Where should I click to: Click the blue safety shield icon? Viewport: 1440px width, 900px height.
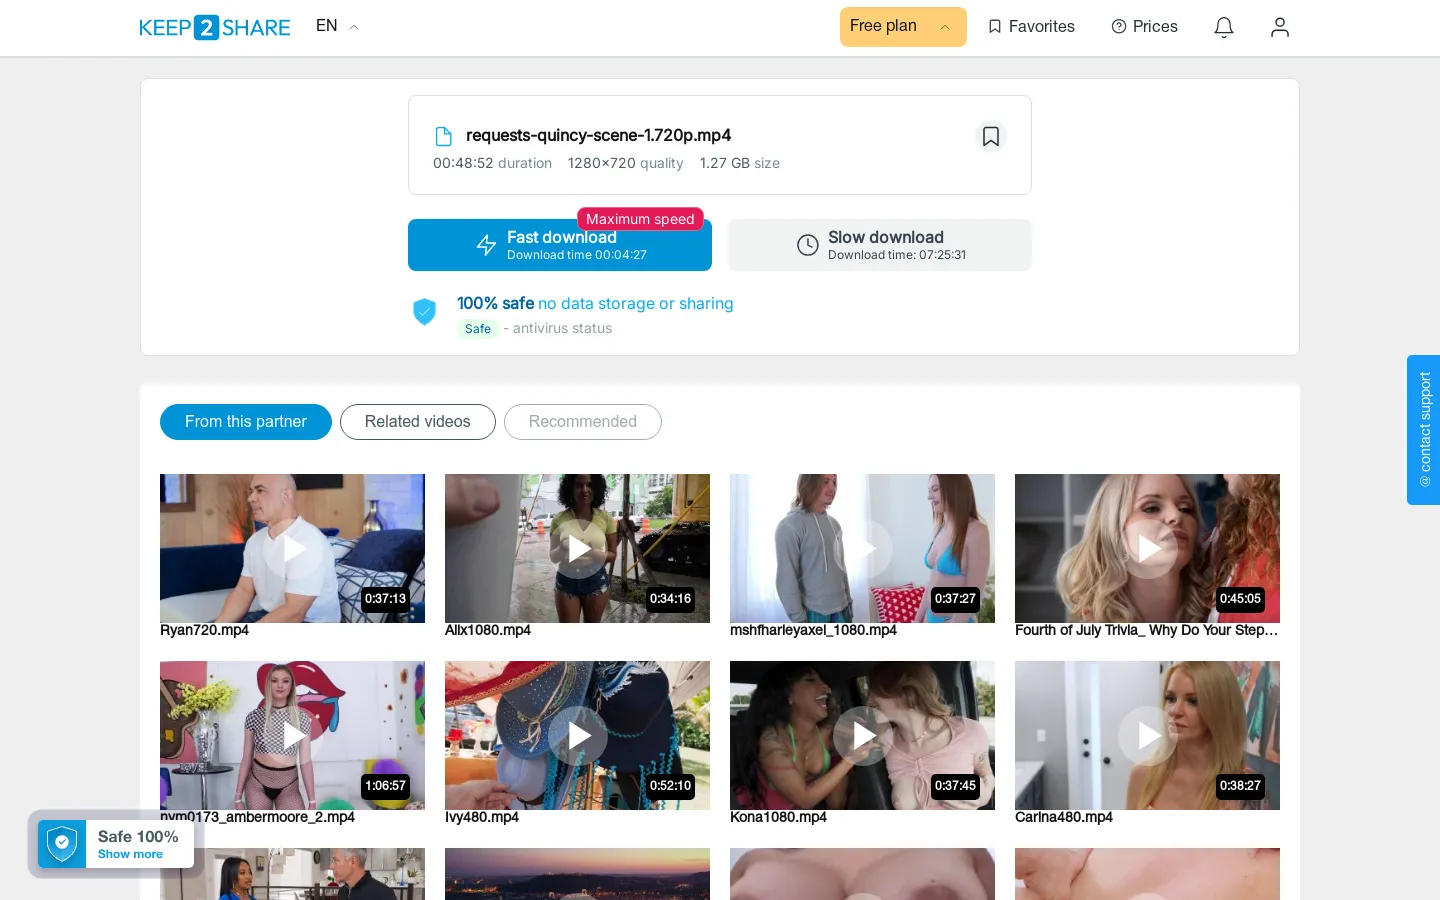coord(425,312)
